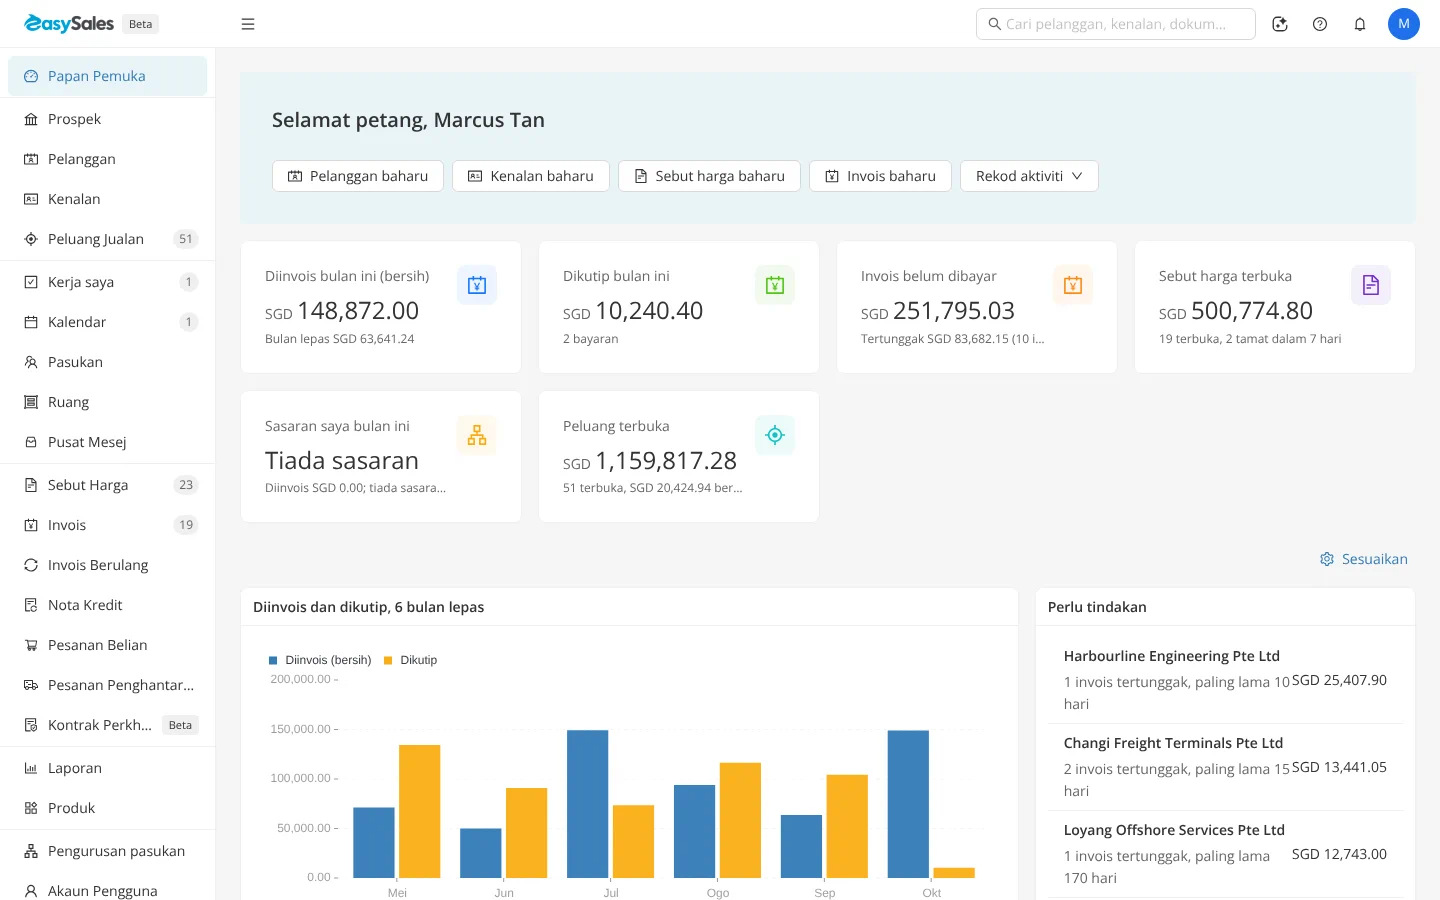This screenshot has height=900, width=1440.
Task: Focus the search customers input field
Action: click(1116, 24)
